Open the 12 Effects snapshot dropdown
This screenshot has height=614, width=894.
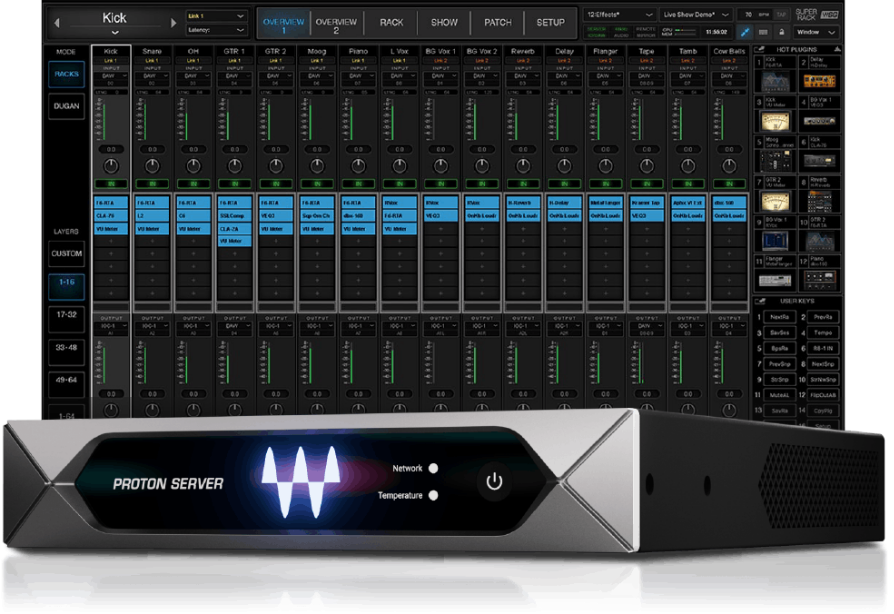pyautogui.click(x=619, y=15)
